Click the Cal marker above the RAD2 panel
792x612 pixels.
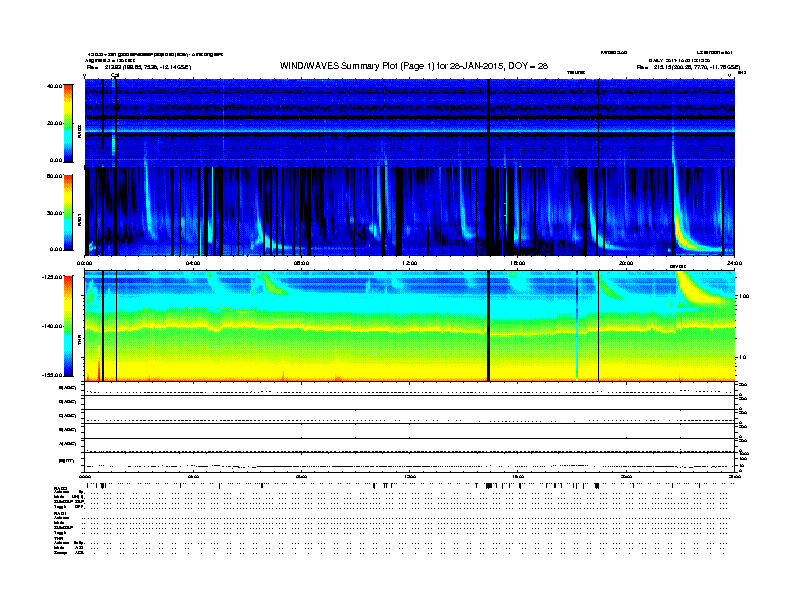tap(115, 75)
